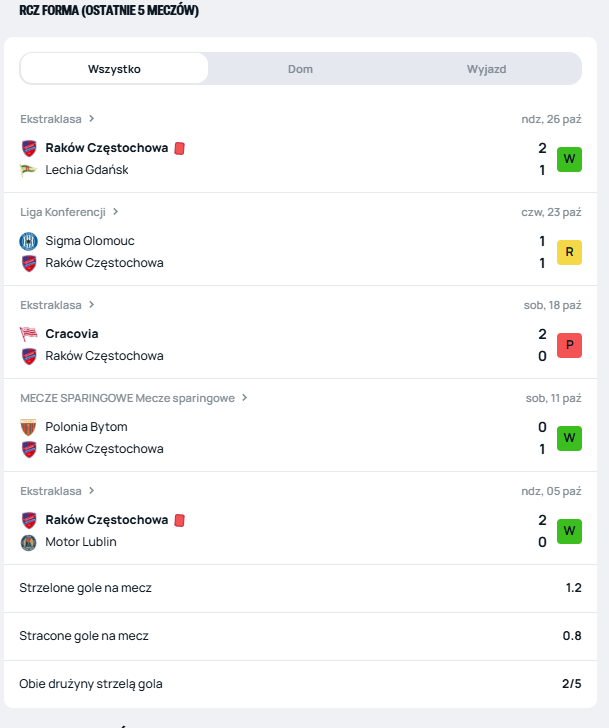Screen dimensions: 609x728
Task: Click Obie drużyny strzelą gola row
Action: tap(300, 684)
